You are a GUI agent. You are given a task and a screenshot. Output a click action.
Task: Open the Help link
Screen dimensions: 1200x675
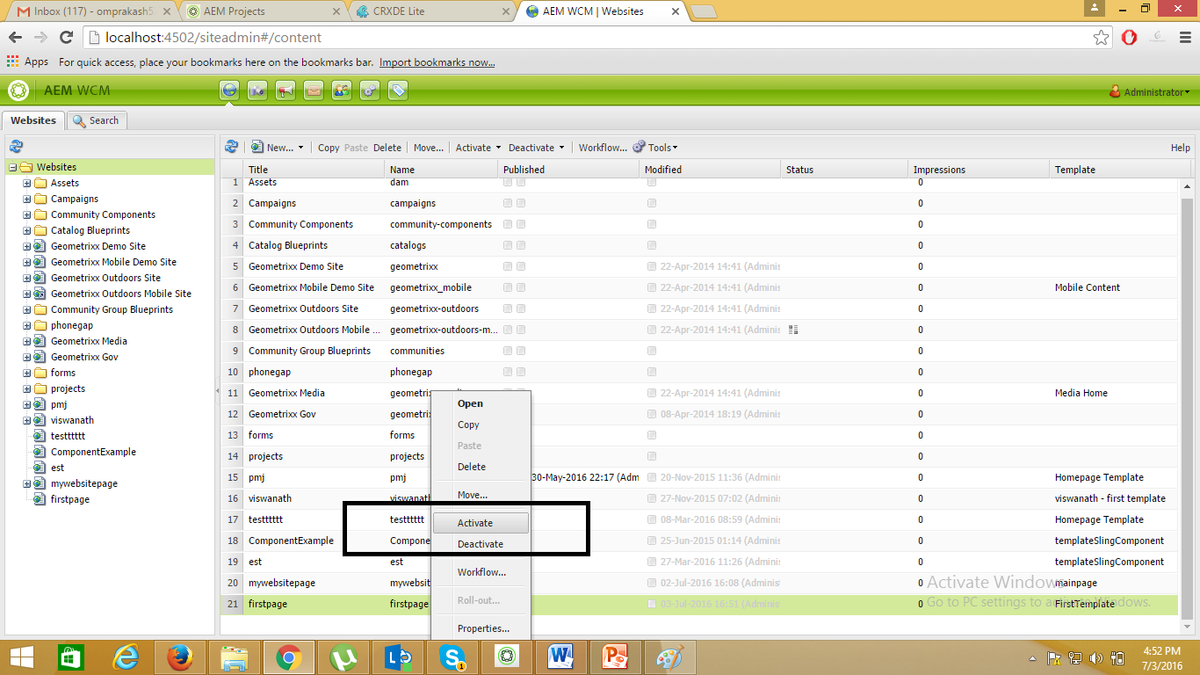click(1180, 148)
